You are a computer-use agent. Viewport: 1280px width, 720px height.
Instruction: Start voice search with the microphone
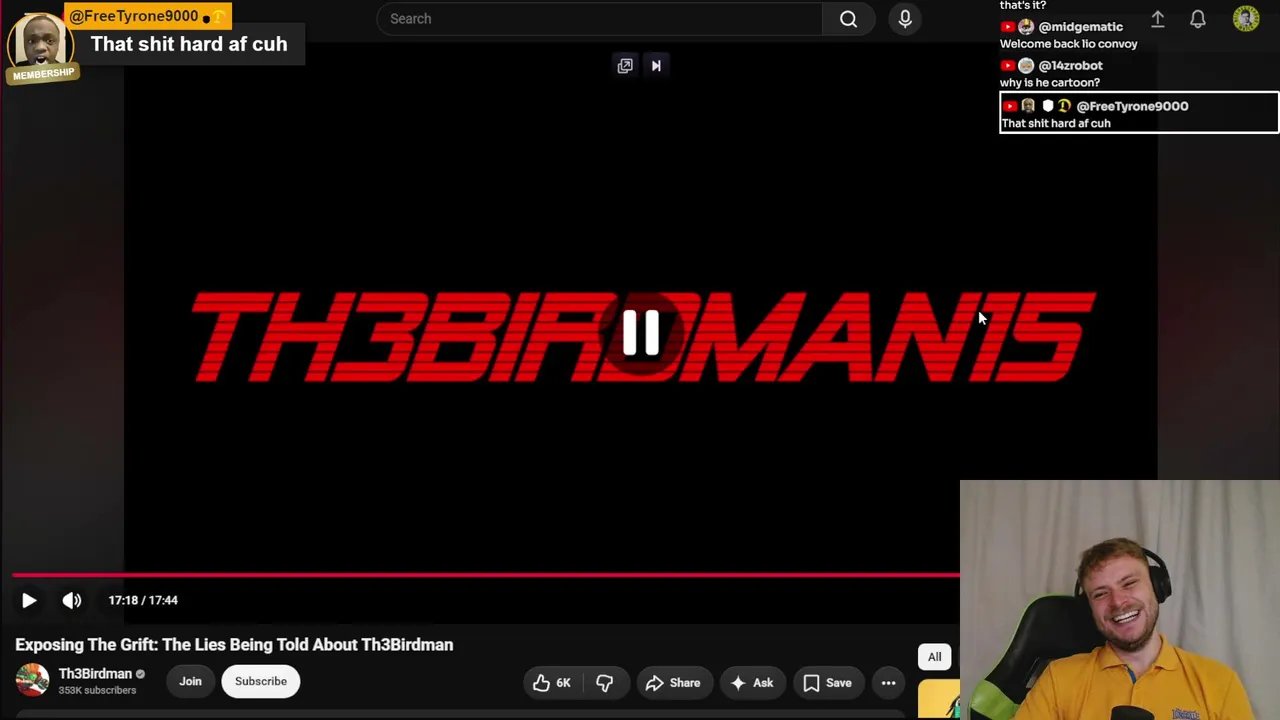pyautogui.click(x=905, y=19)
